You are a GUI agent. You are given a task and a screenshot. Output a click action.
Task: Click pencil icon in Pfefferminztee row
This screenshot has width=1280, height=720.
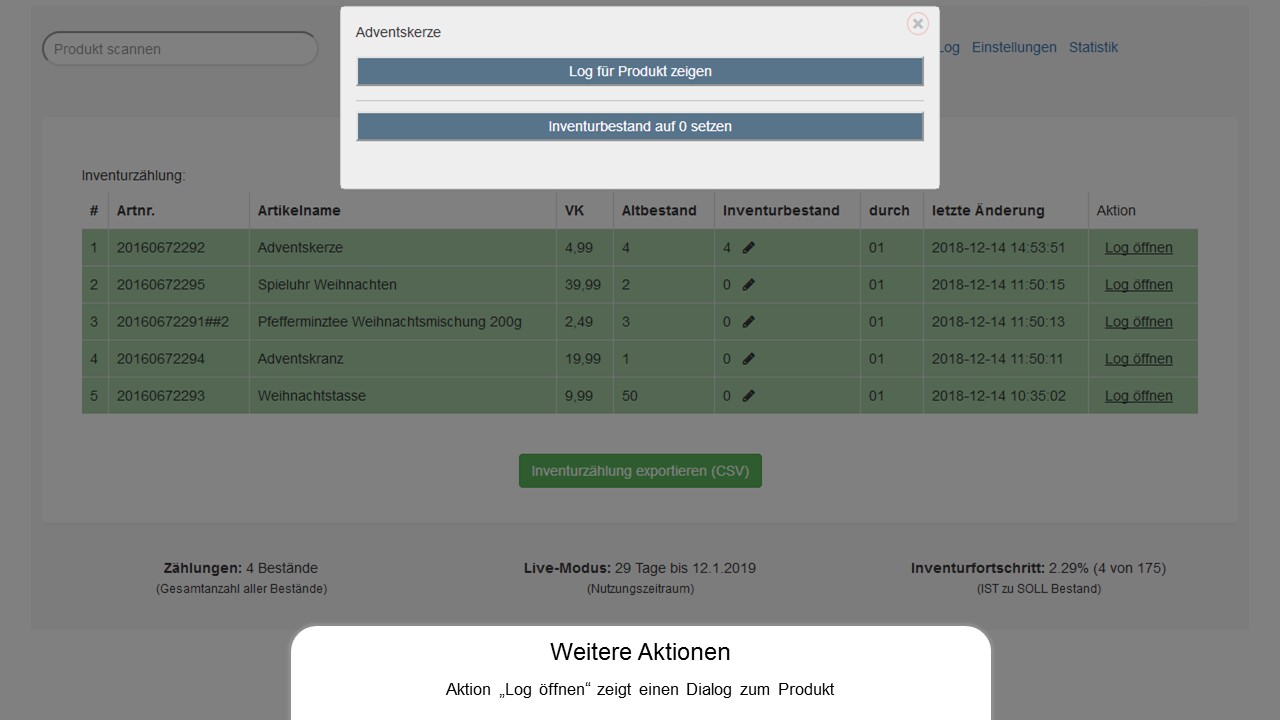[749, 322]
